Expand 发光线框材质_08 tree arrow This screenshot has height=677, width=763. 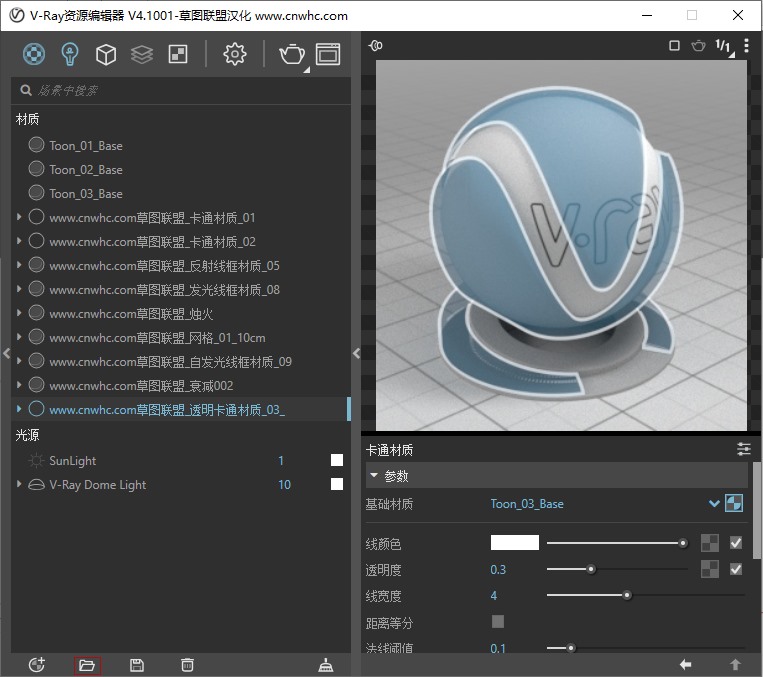pos(19,289)
